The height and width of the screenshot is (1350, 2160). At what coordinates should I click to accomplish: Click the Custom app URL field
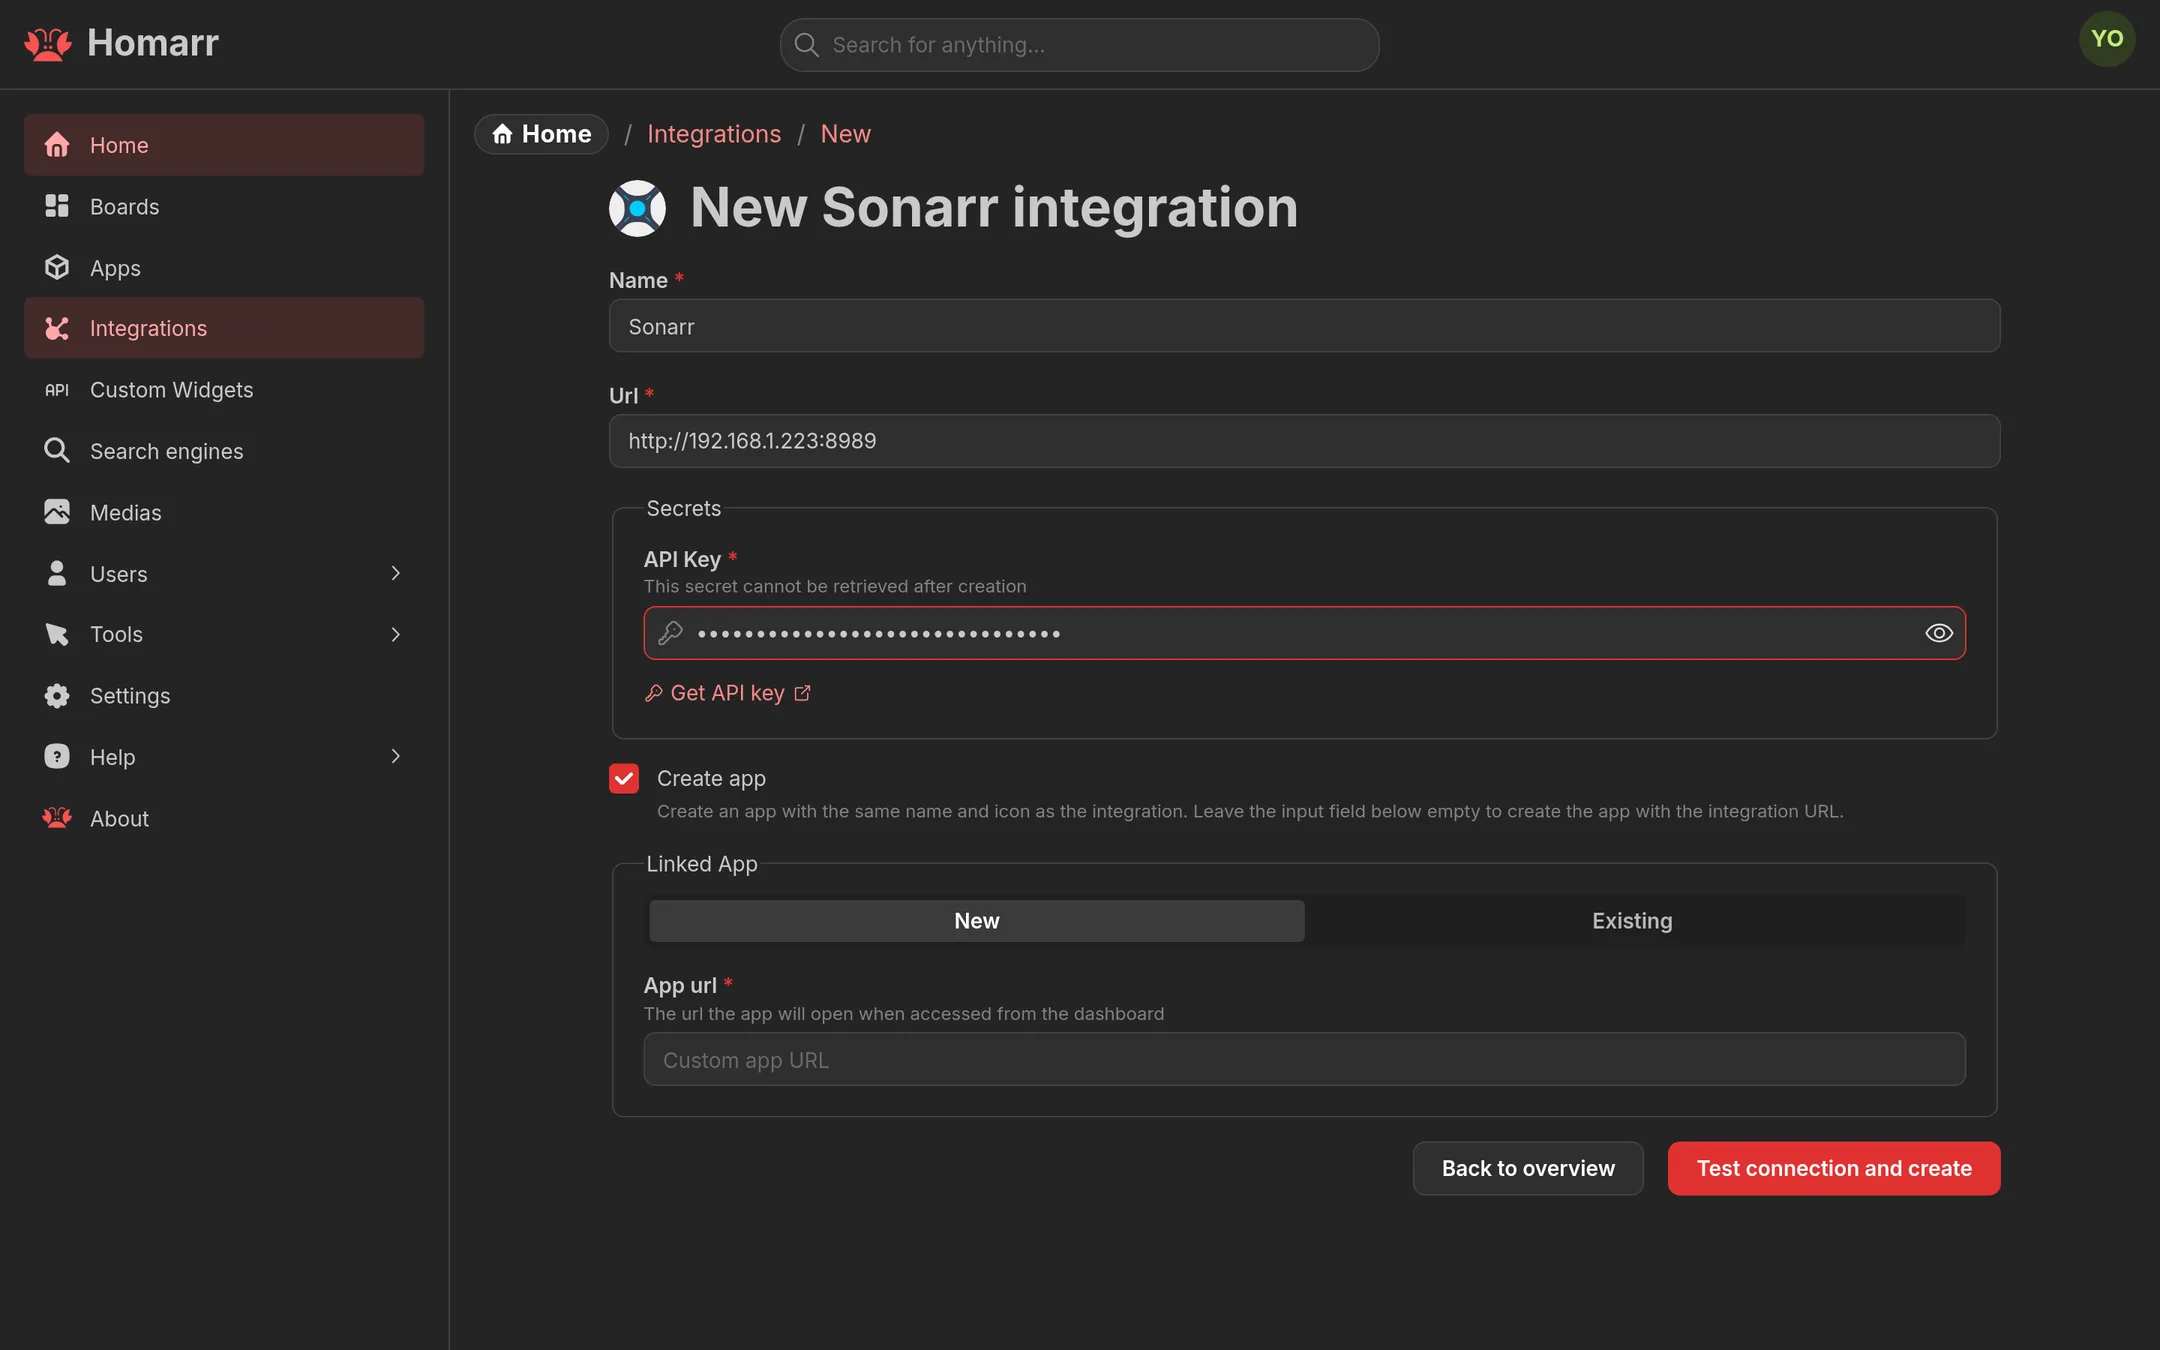(1305, 1059)
